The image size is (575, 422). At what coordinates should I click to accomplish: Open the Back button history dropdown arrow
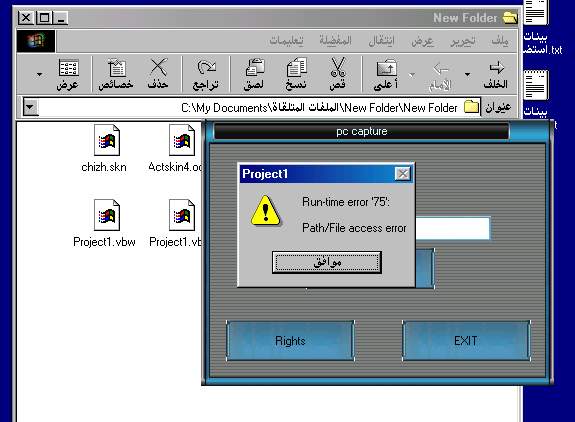pyautogui.click(x=467, y=74)
